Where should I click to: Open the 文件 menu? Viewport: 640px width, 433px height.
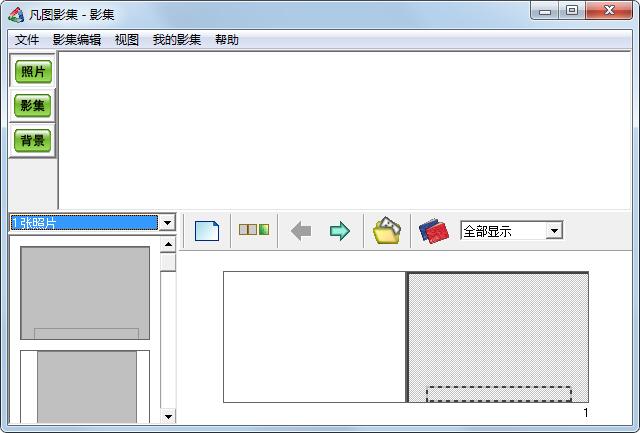click(x=27, y=40)
